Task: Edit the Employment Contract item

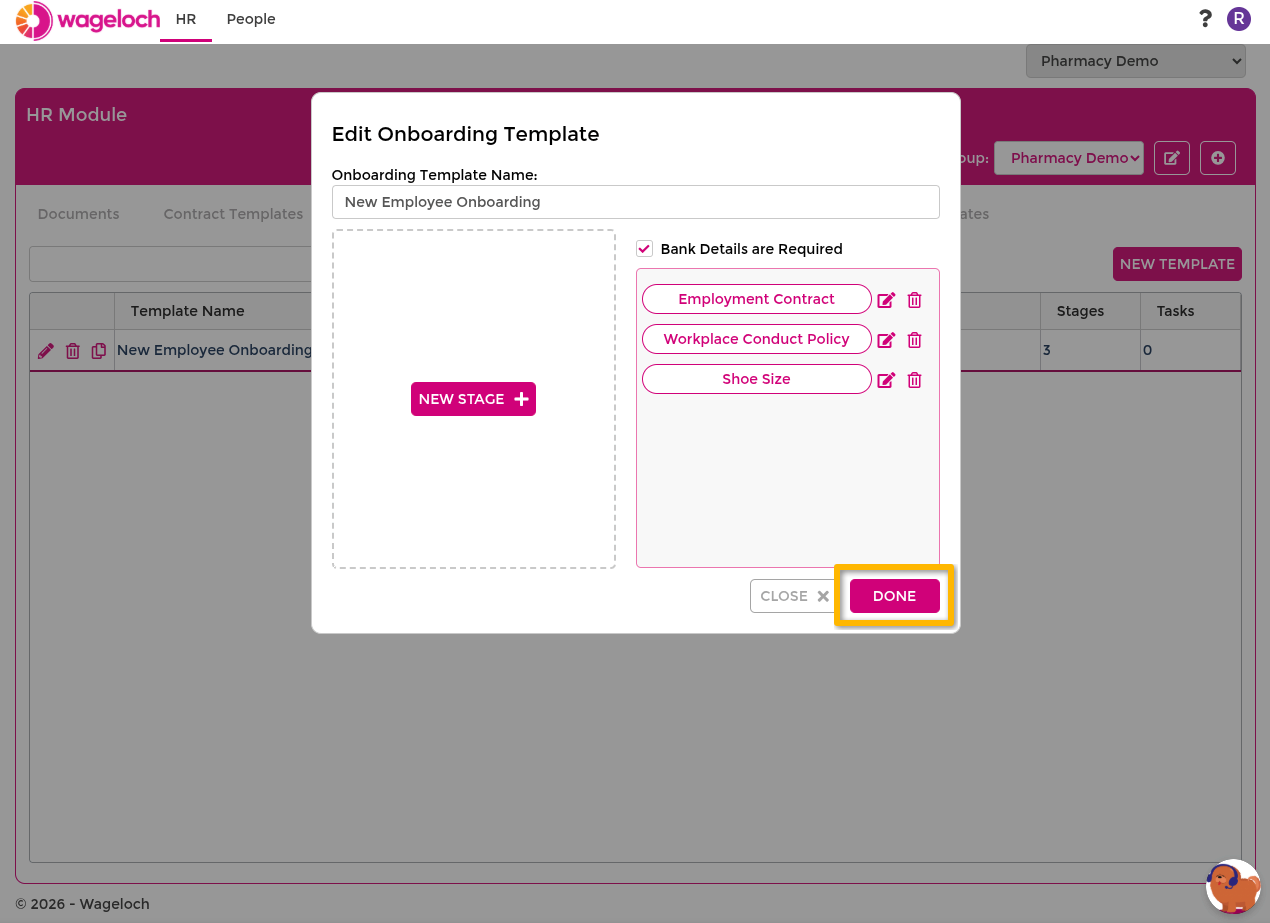Action: [886, 300]
